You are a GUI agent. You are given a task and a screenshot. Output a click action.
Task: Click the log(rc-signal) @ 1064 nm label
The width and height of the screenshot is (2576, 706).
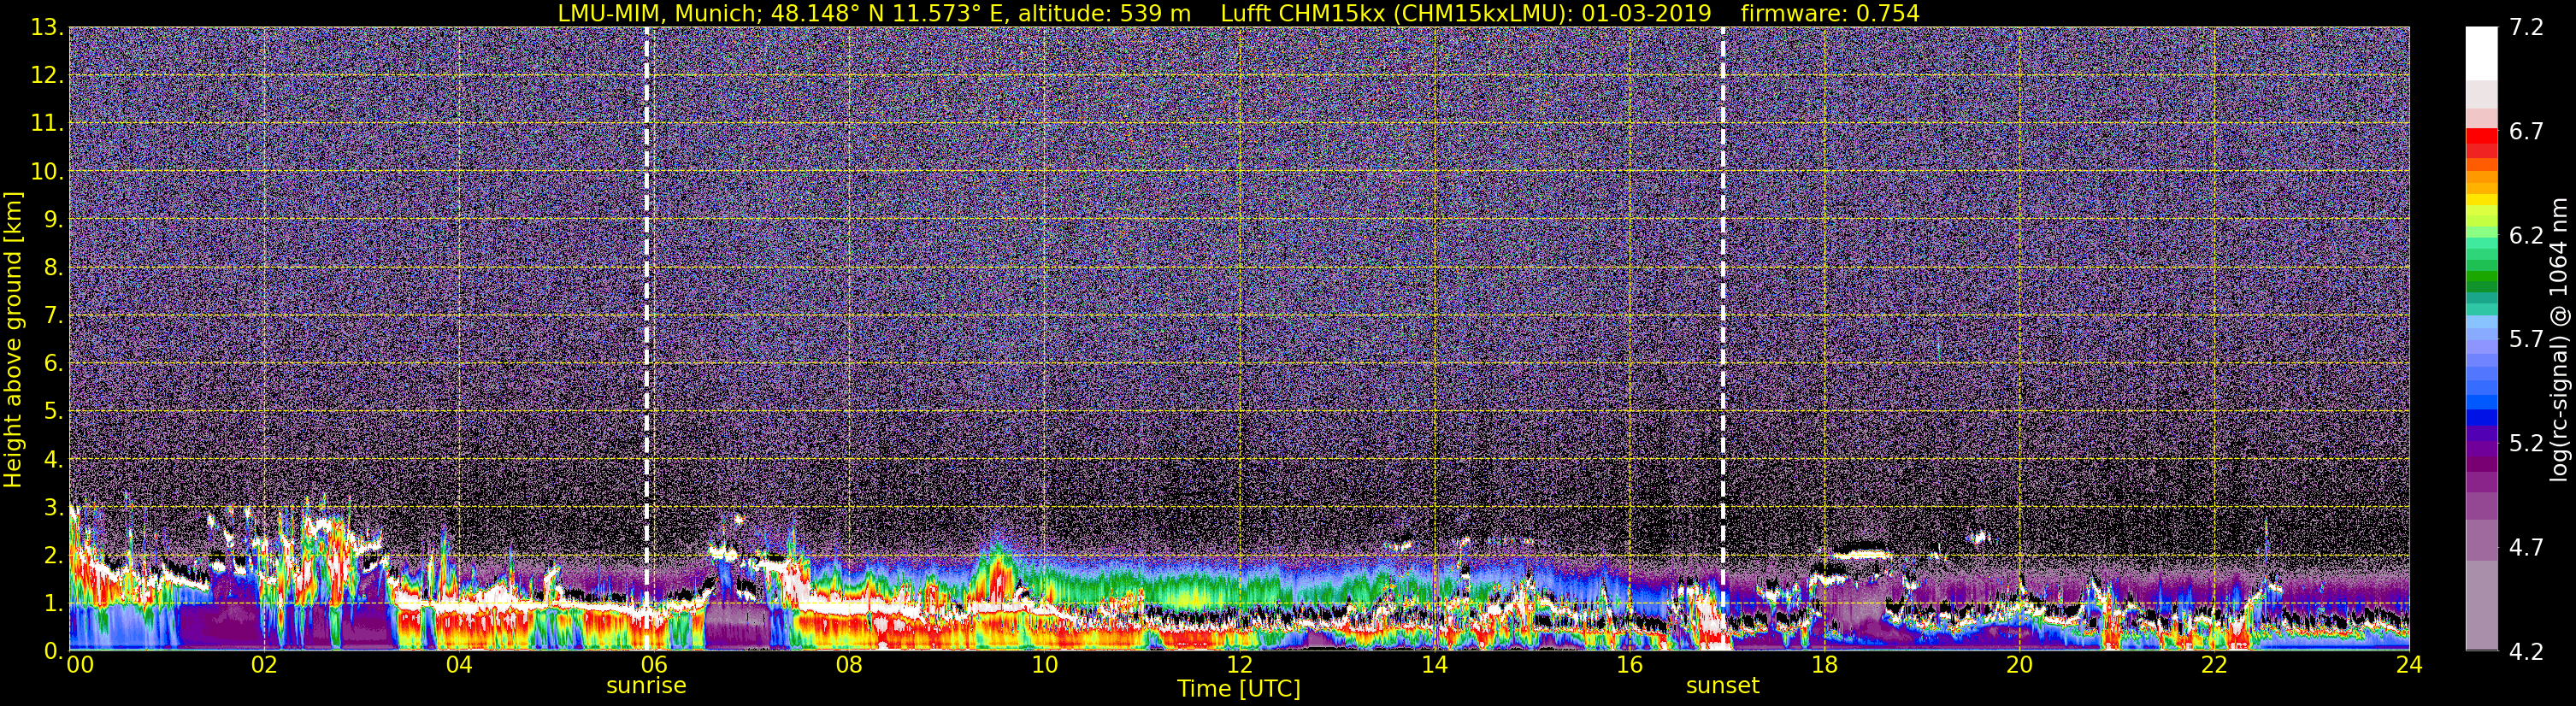[x=2560, y=340]
